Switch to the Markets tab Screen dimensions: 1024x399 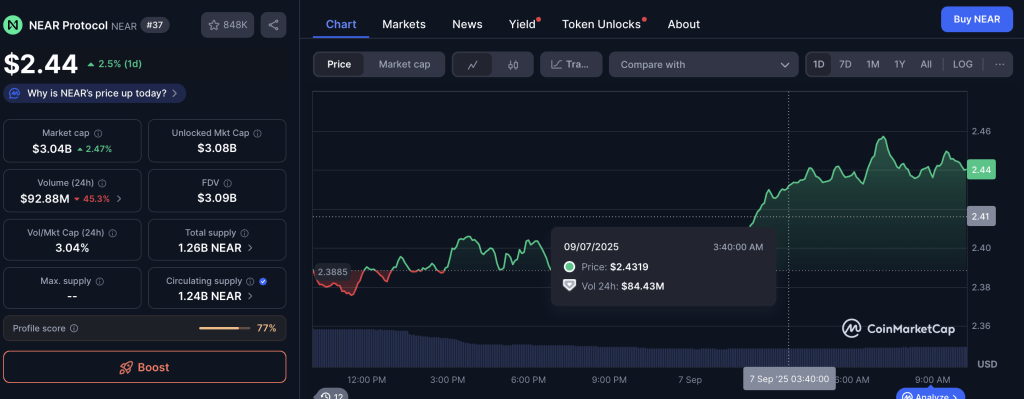tap(404, 24)
